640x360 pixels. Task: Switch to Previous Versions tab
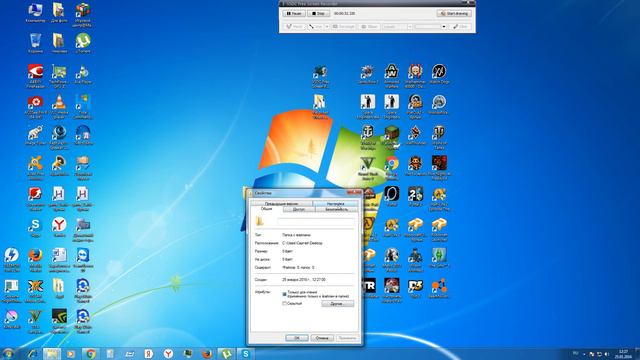click(281, 203)
